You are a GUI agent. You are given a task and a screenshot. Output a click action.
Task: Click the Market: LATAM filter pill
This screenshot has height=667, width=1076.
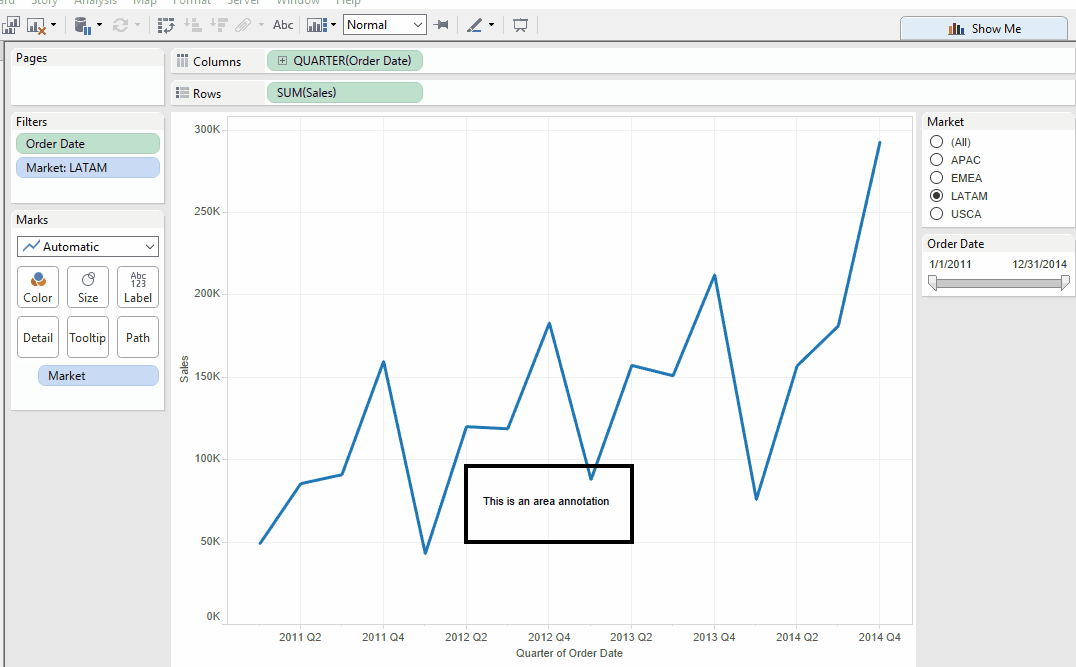pos(87,168)
